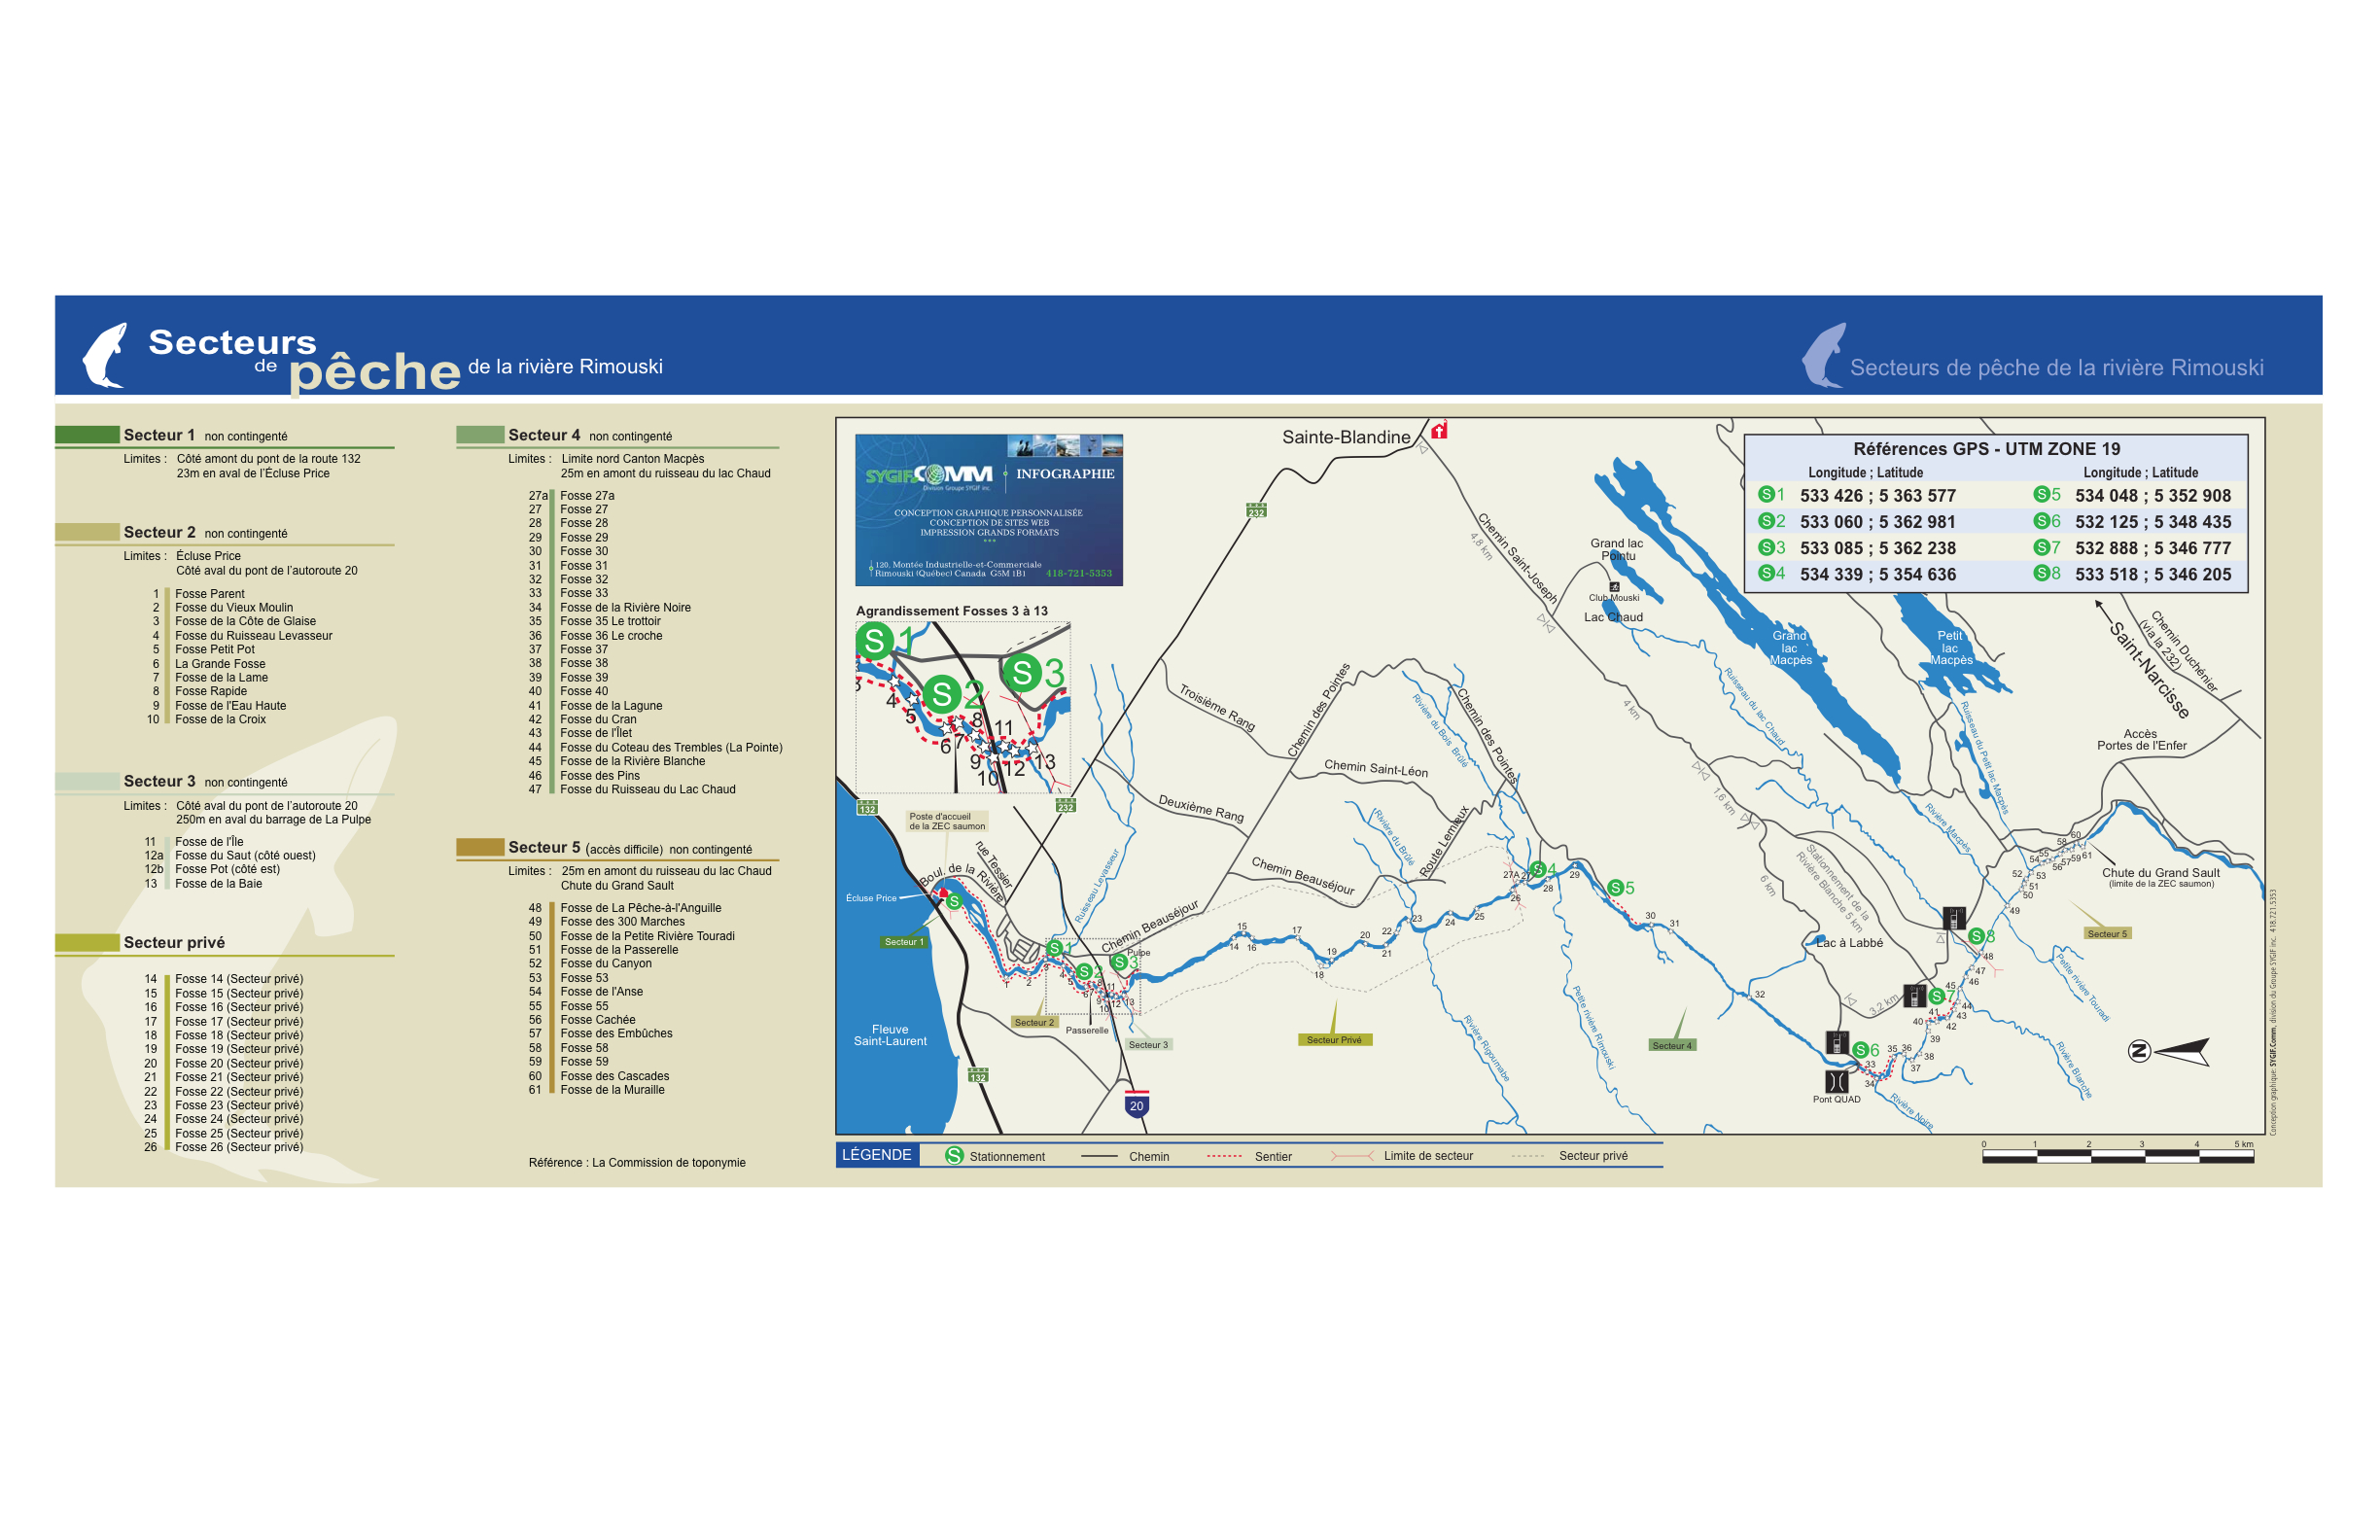Image resolution: width=2380 pixels, height=1540 pixels.
Task: Click 'Fosse Parent' in Secteur 2 list
Action: click(209, 594)
